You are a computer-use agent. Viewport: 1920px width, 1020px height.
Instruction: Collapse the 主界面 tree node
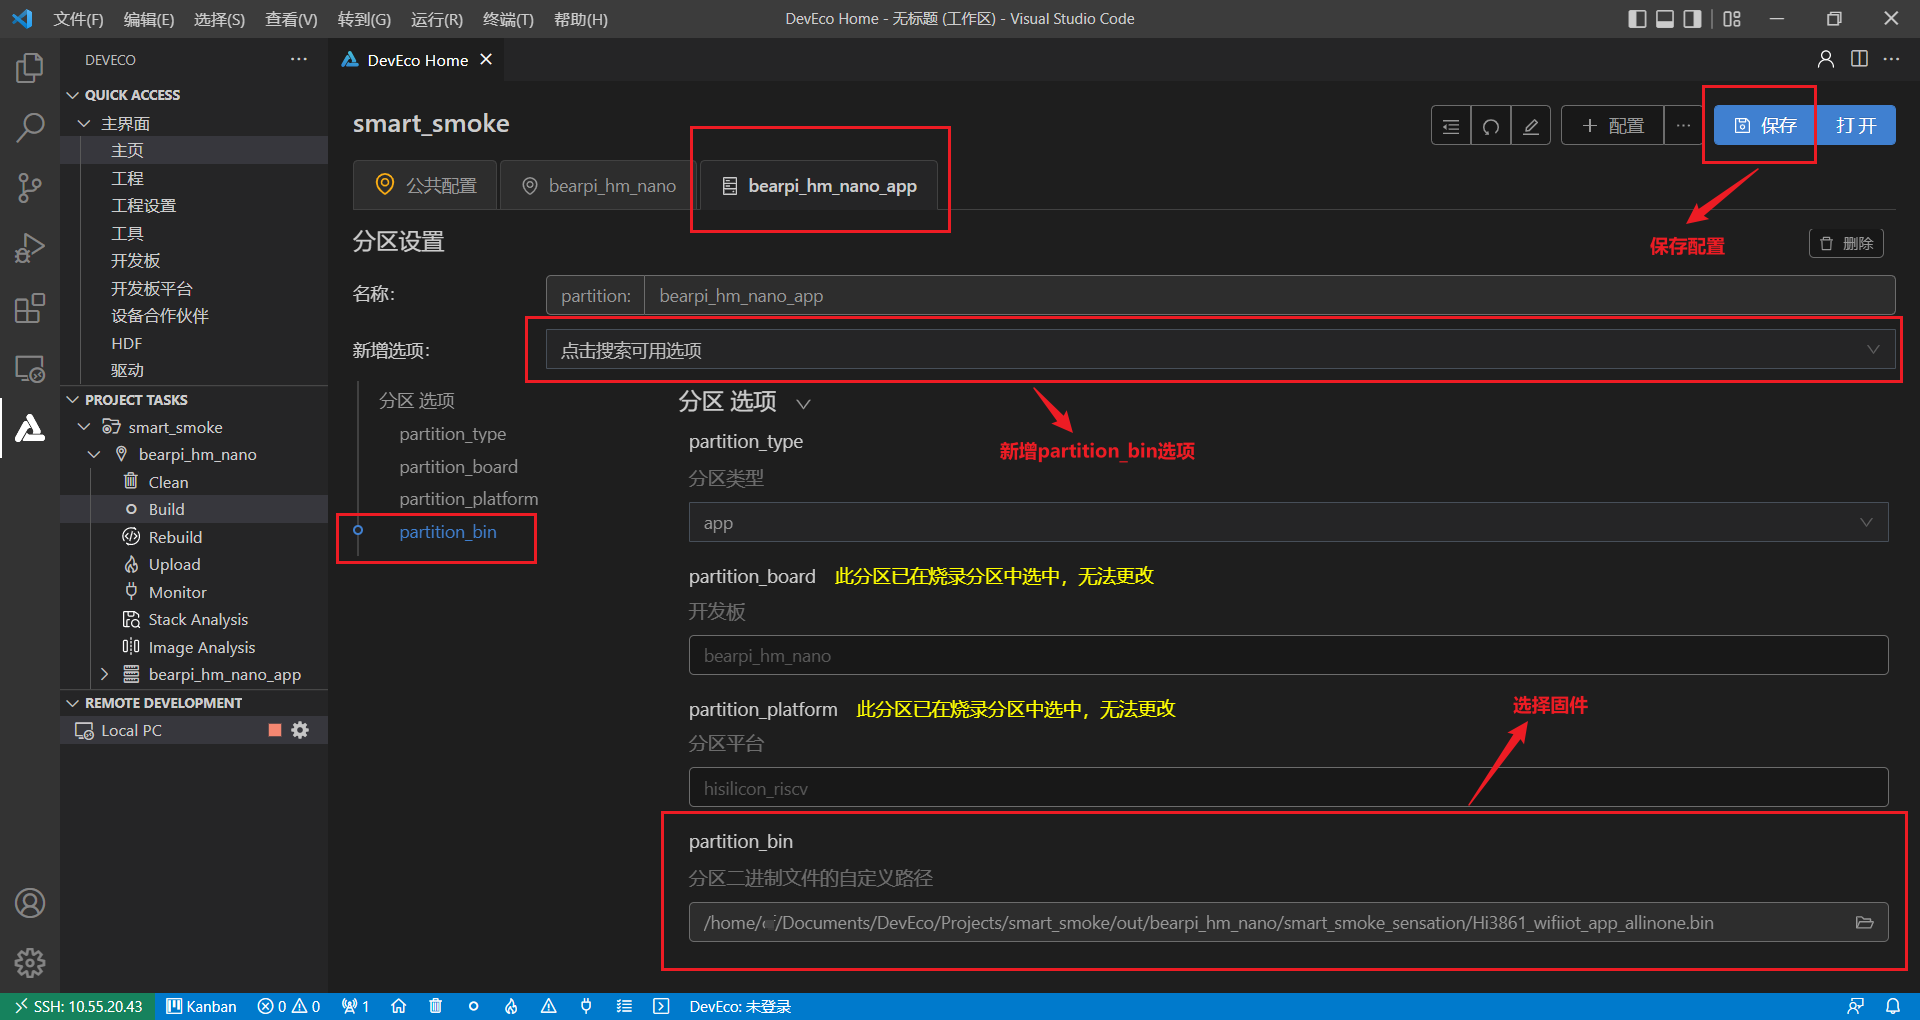[x=84, y=123]
